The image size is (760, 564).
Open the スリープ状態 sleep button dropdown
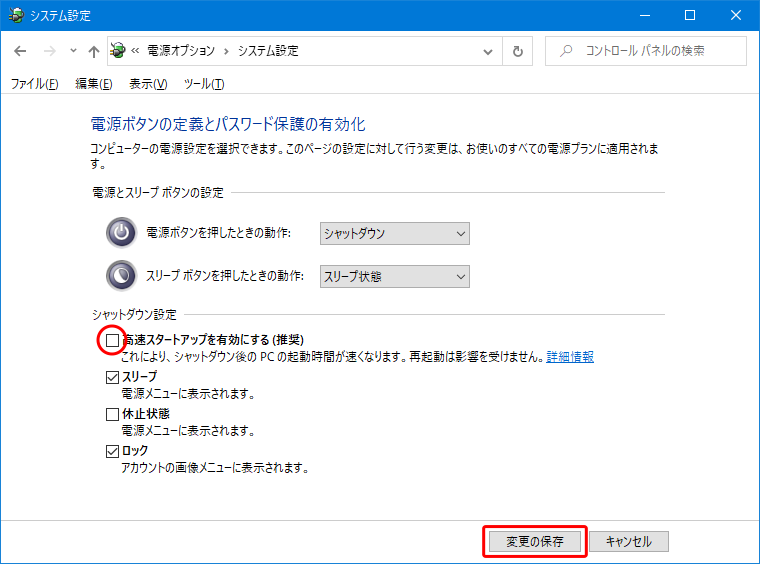pyautogui.click(x=394, y=276)
